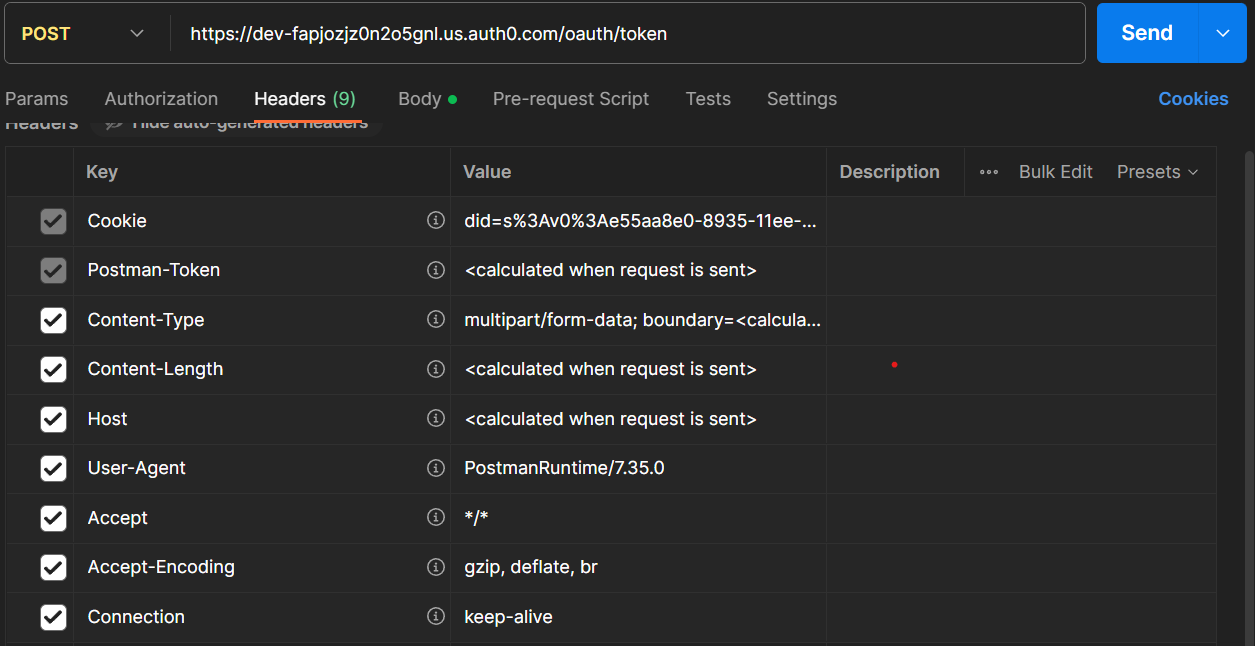Click the Description column header
The image size is (1255, 646).
889,172
